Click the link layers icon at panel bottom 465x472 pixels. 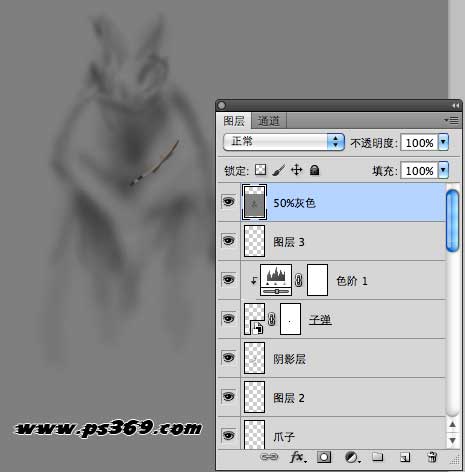[x=269, y=457]
